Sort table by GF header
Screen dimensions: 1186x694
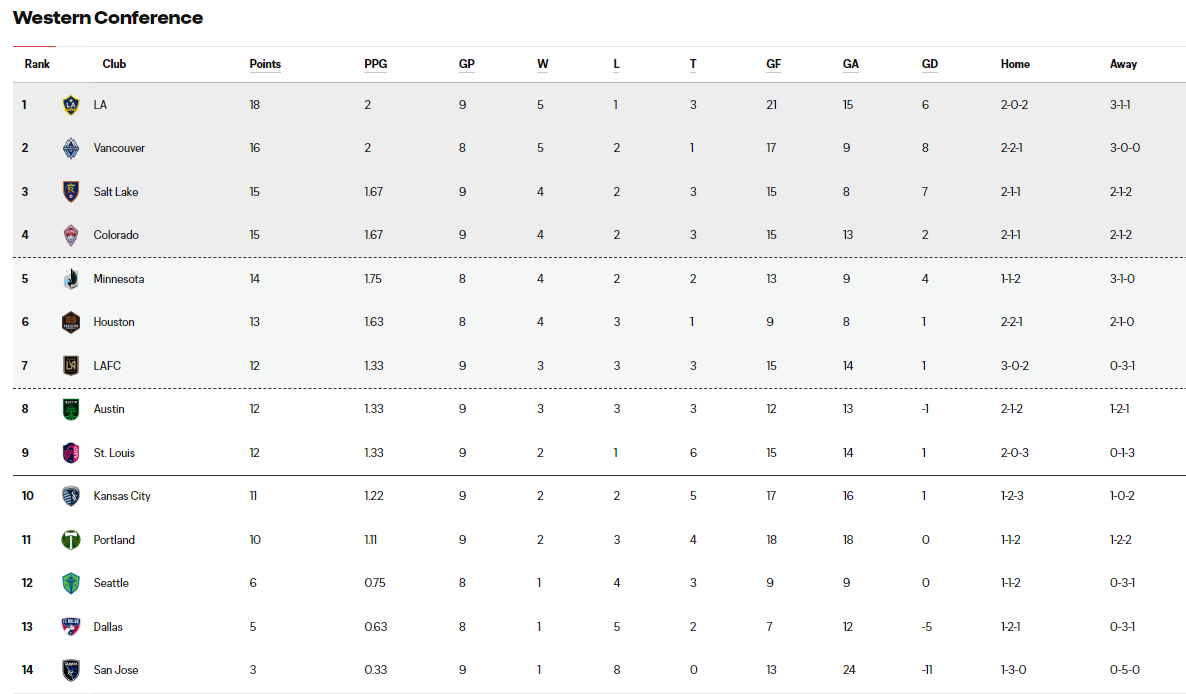point(773,64)
